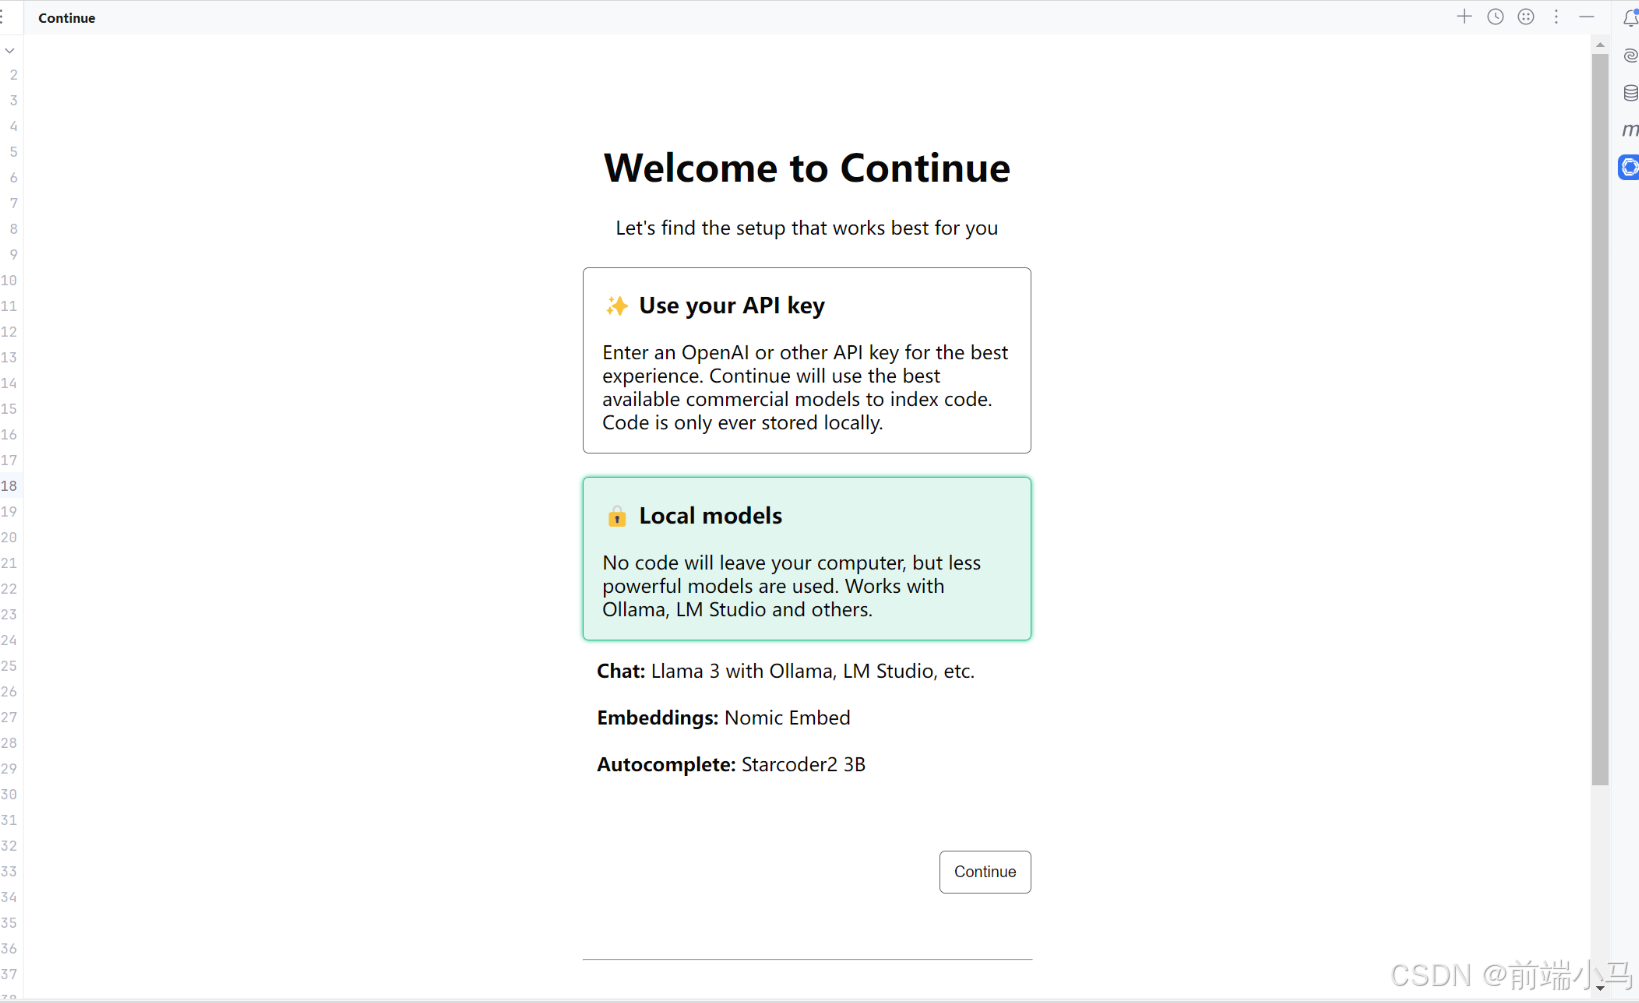
Task: Click 'Let's find the setup that works best'
Action: pos(807,228)
